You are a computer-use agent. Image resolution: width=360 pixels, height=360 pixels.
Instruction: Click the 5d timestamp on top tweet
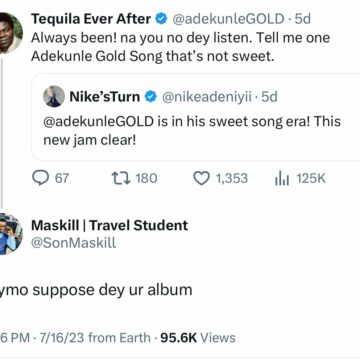point(303,19)
